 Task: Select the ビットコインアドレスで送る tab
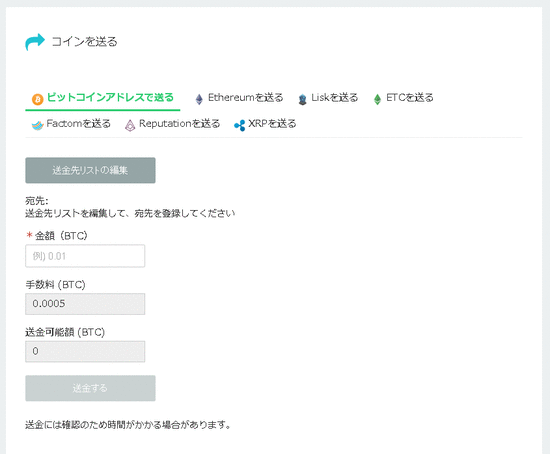pyautogui.click(x=103, y=98)
